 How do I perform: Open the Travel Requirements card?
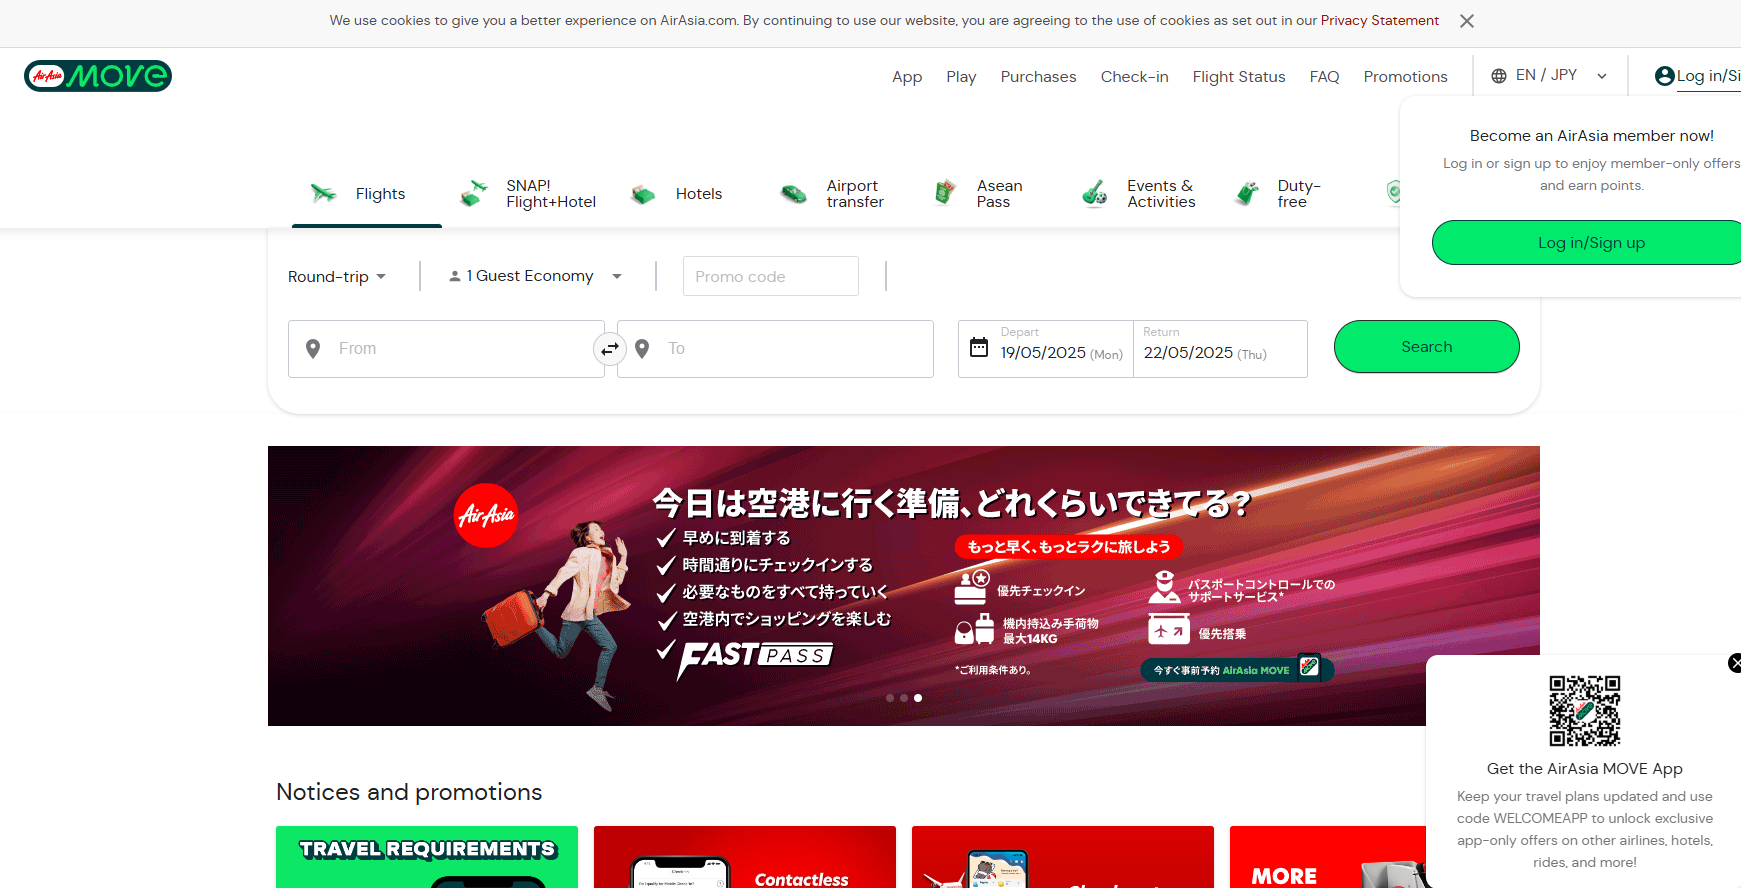(427, 857)
